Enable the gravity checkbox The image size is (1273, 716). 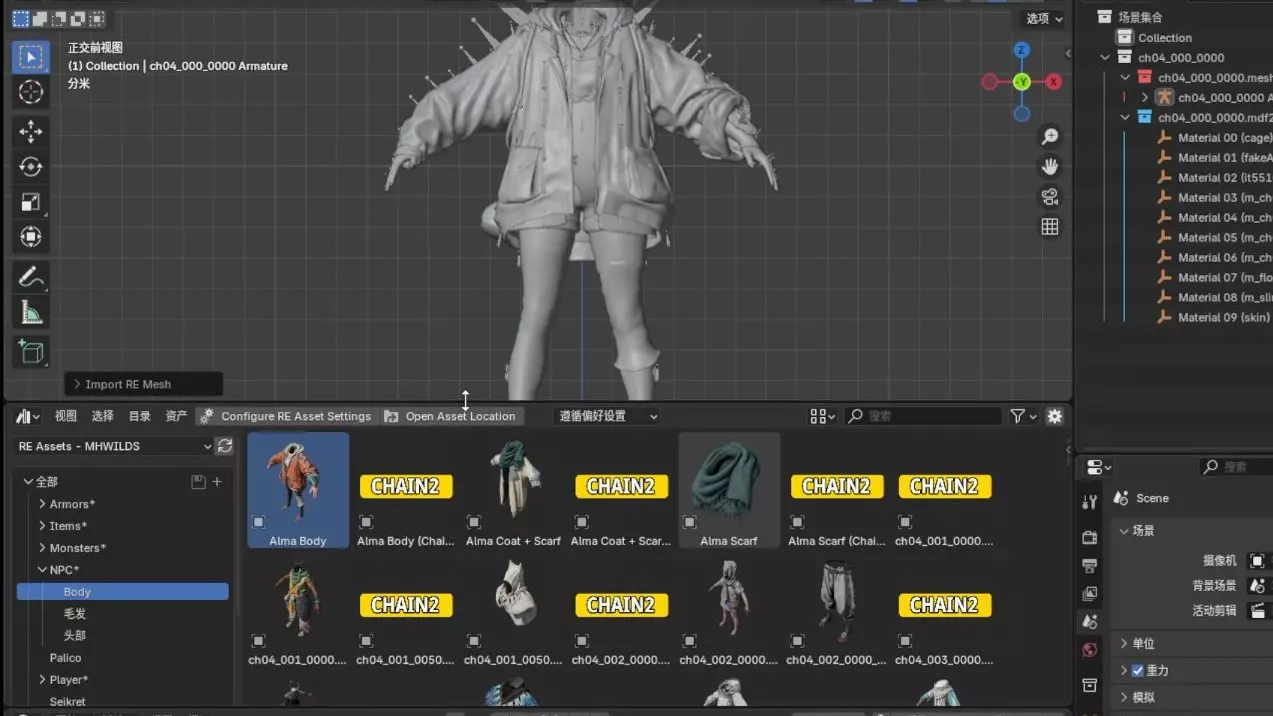click(x=1137, y=670)
